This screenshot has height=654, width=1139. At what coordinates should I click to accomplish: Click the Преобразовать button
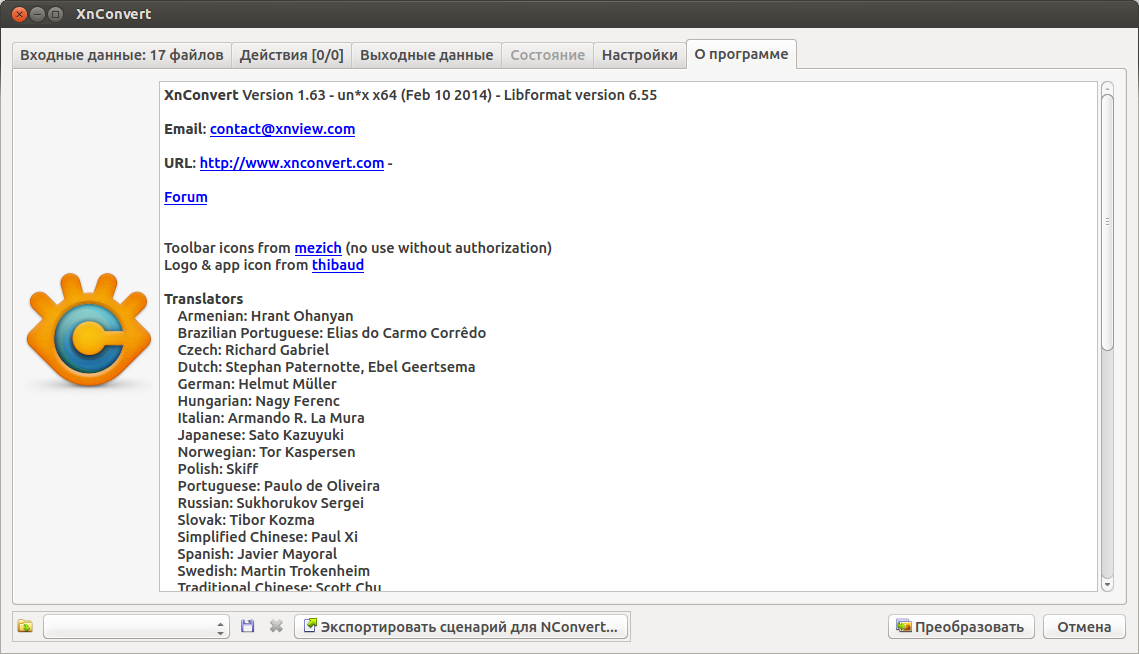point(960,626)
